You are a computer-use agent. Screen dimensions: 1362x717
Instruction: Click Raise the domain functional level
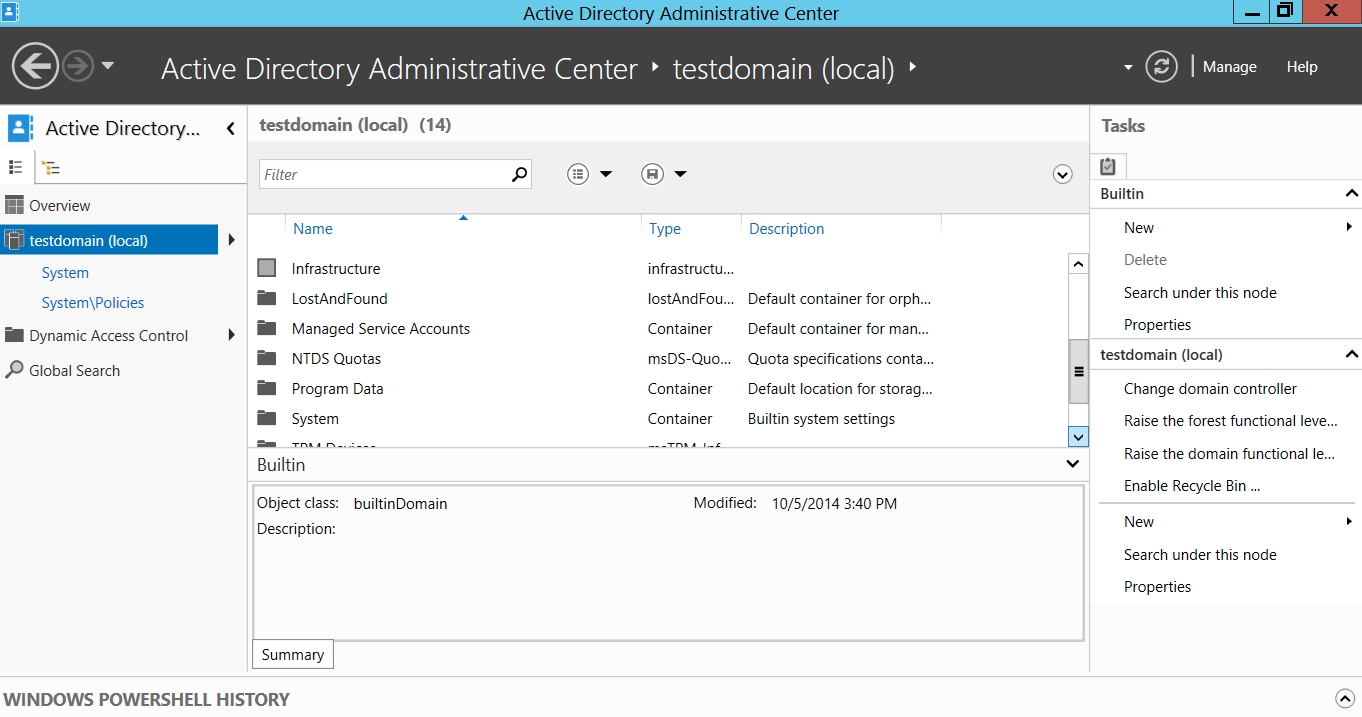pyautogui.click(x=1230, y=454)
